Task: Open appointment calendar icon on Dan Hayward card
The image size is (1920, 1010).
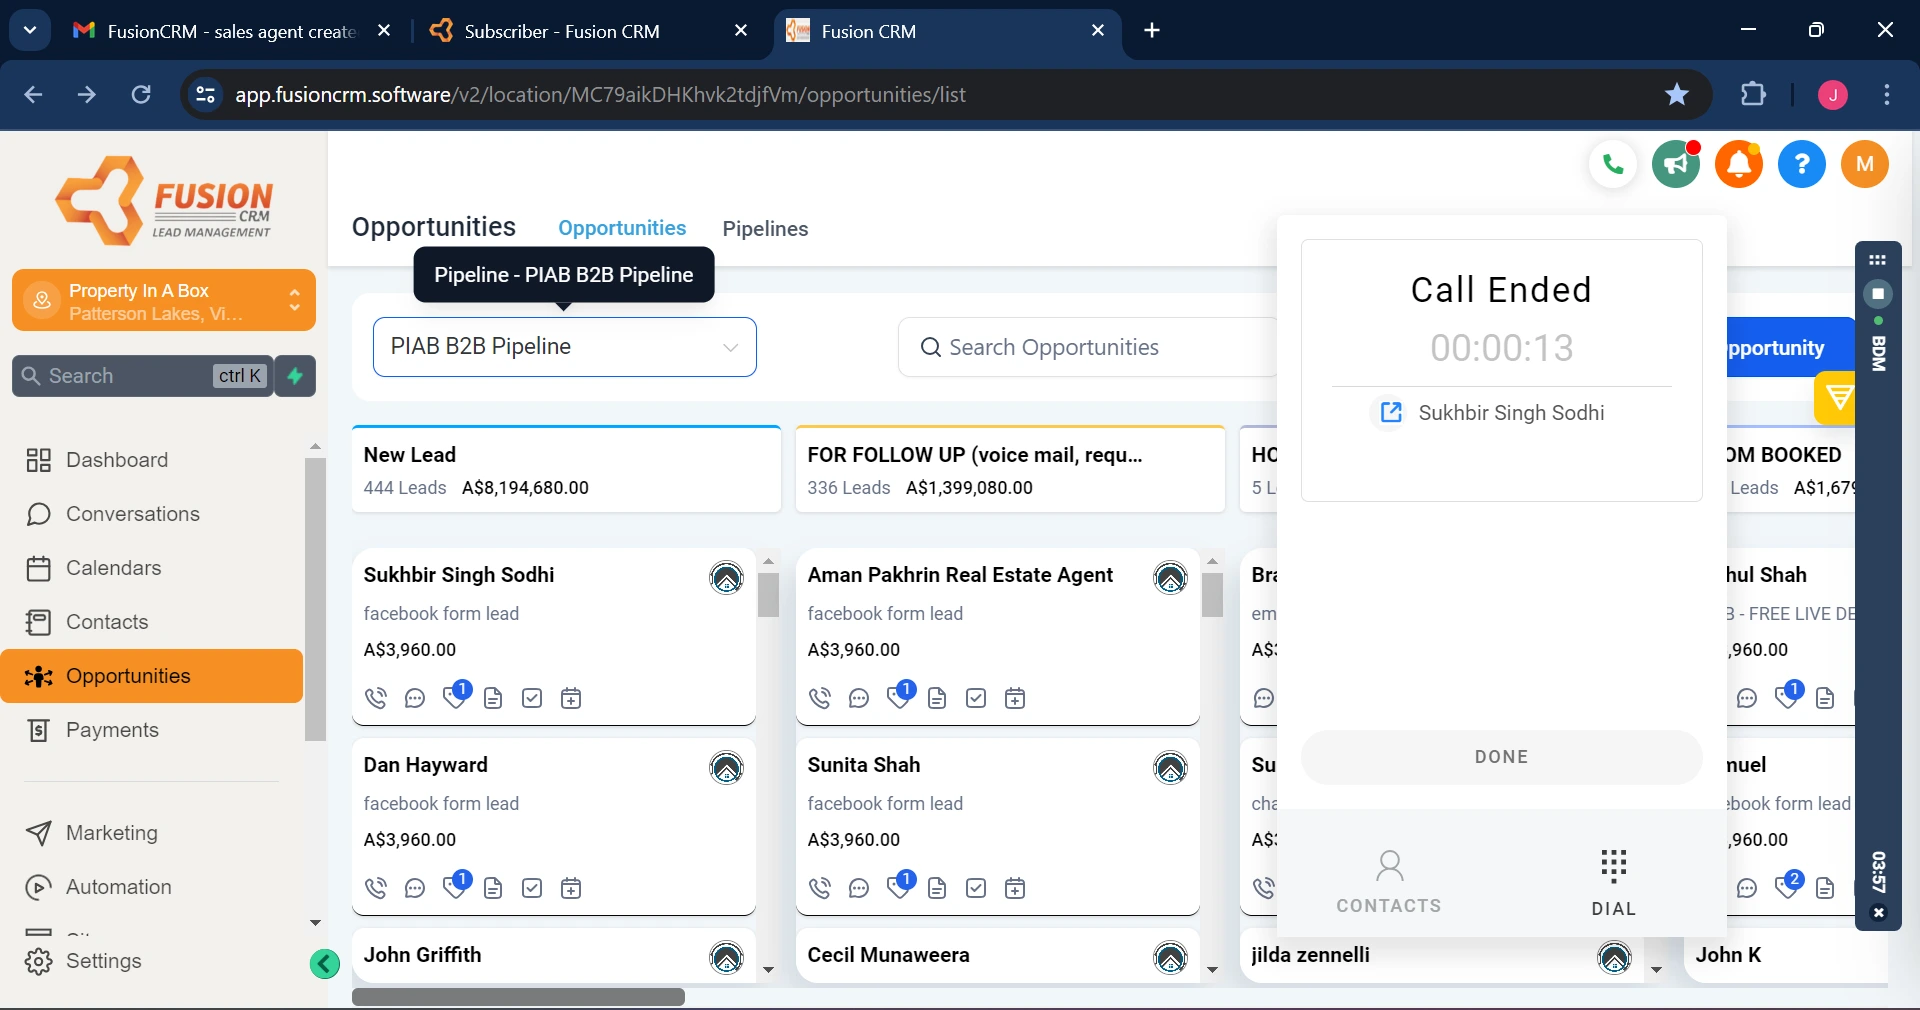Action: pos(571,888)
